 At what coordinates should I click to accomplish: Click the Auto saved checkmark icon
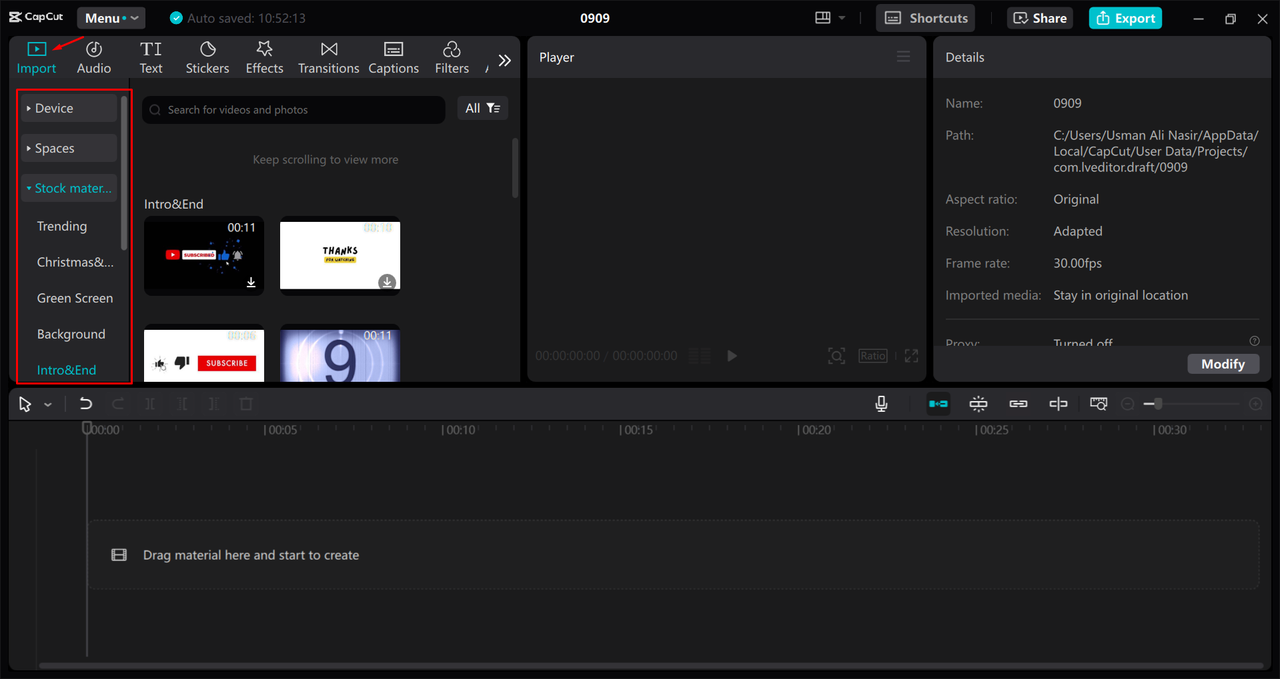(176, 18)
